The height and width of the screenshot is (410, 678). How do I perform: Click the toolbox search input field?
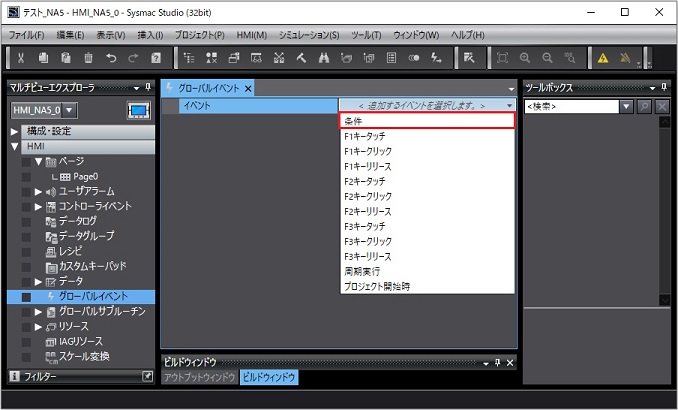pos(570,106)
